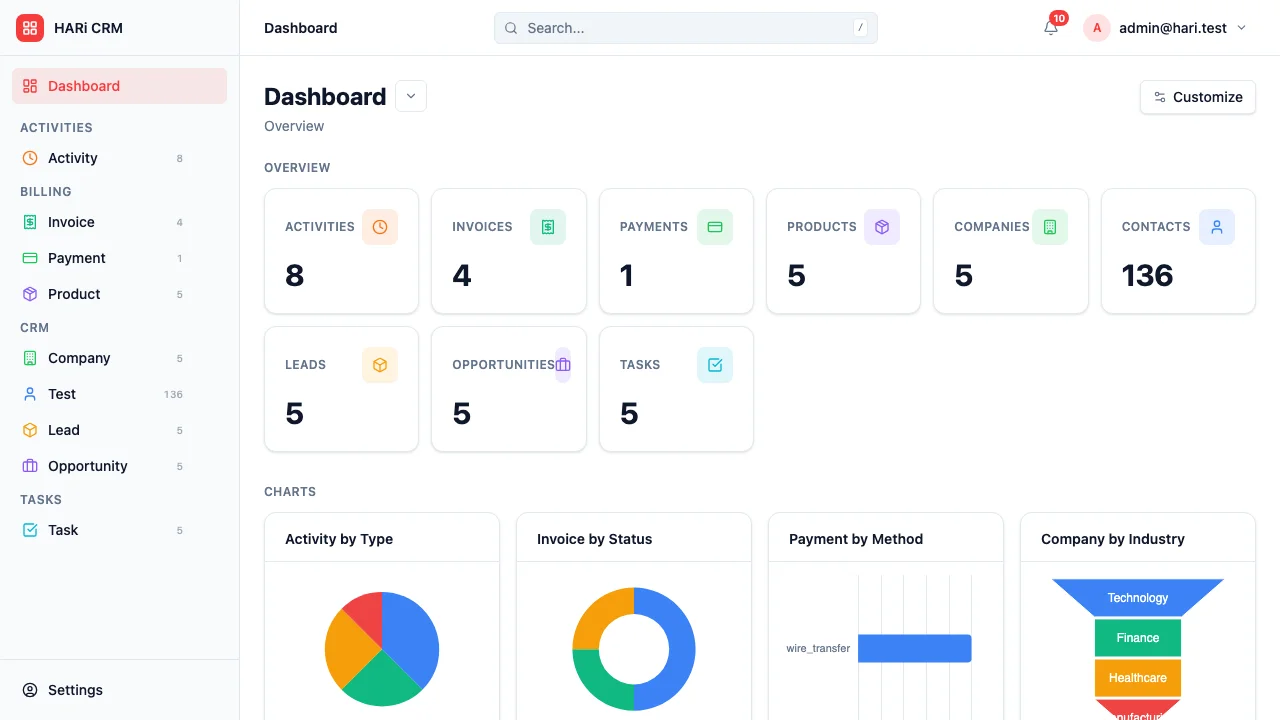The image size is (1280, 720).
Task: Click the Opportunity briefcase icon in sidebar
Action: pyautogui.click(x=29, y=466)
